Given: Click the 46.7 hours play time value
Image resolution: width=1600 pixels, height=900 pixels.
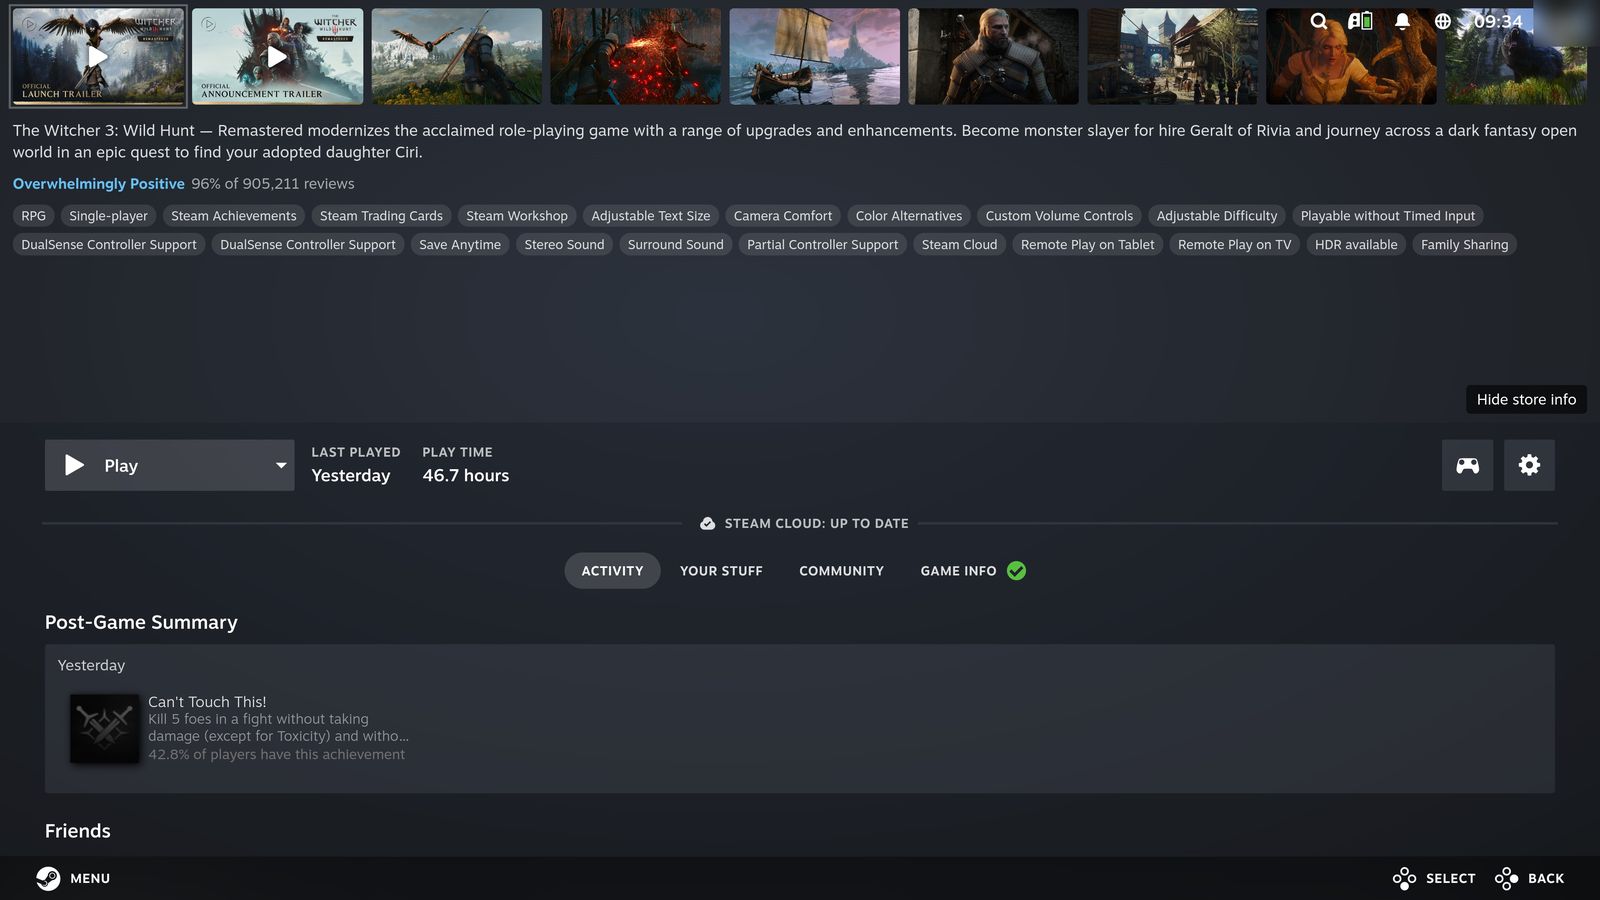Looking at the screenshot, I should tap(465, 476).
